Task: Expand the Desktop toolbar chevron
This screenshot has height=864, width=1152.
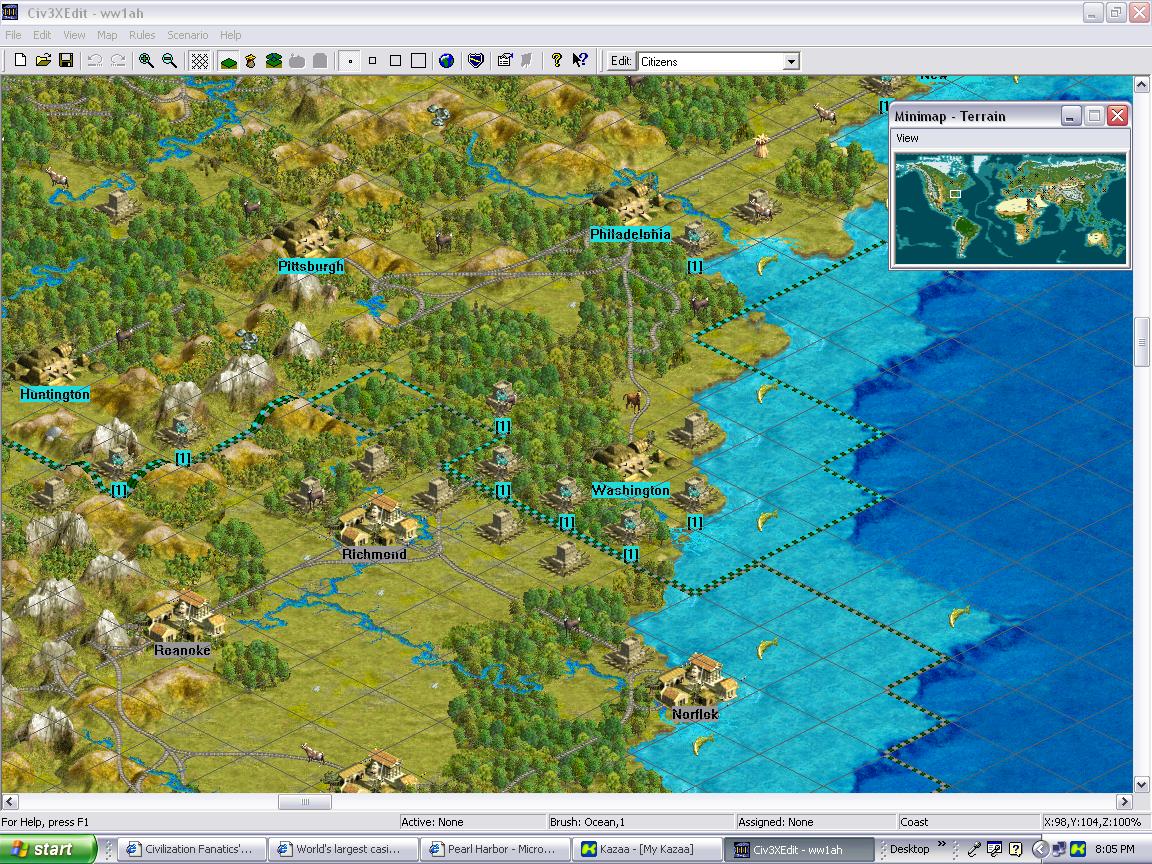Action: [x=942, y=845]
